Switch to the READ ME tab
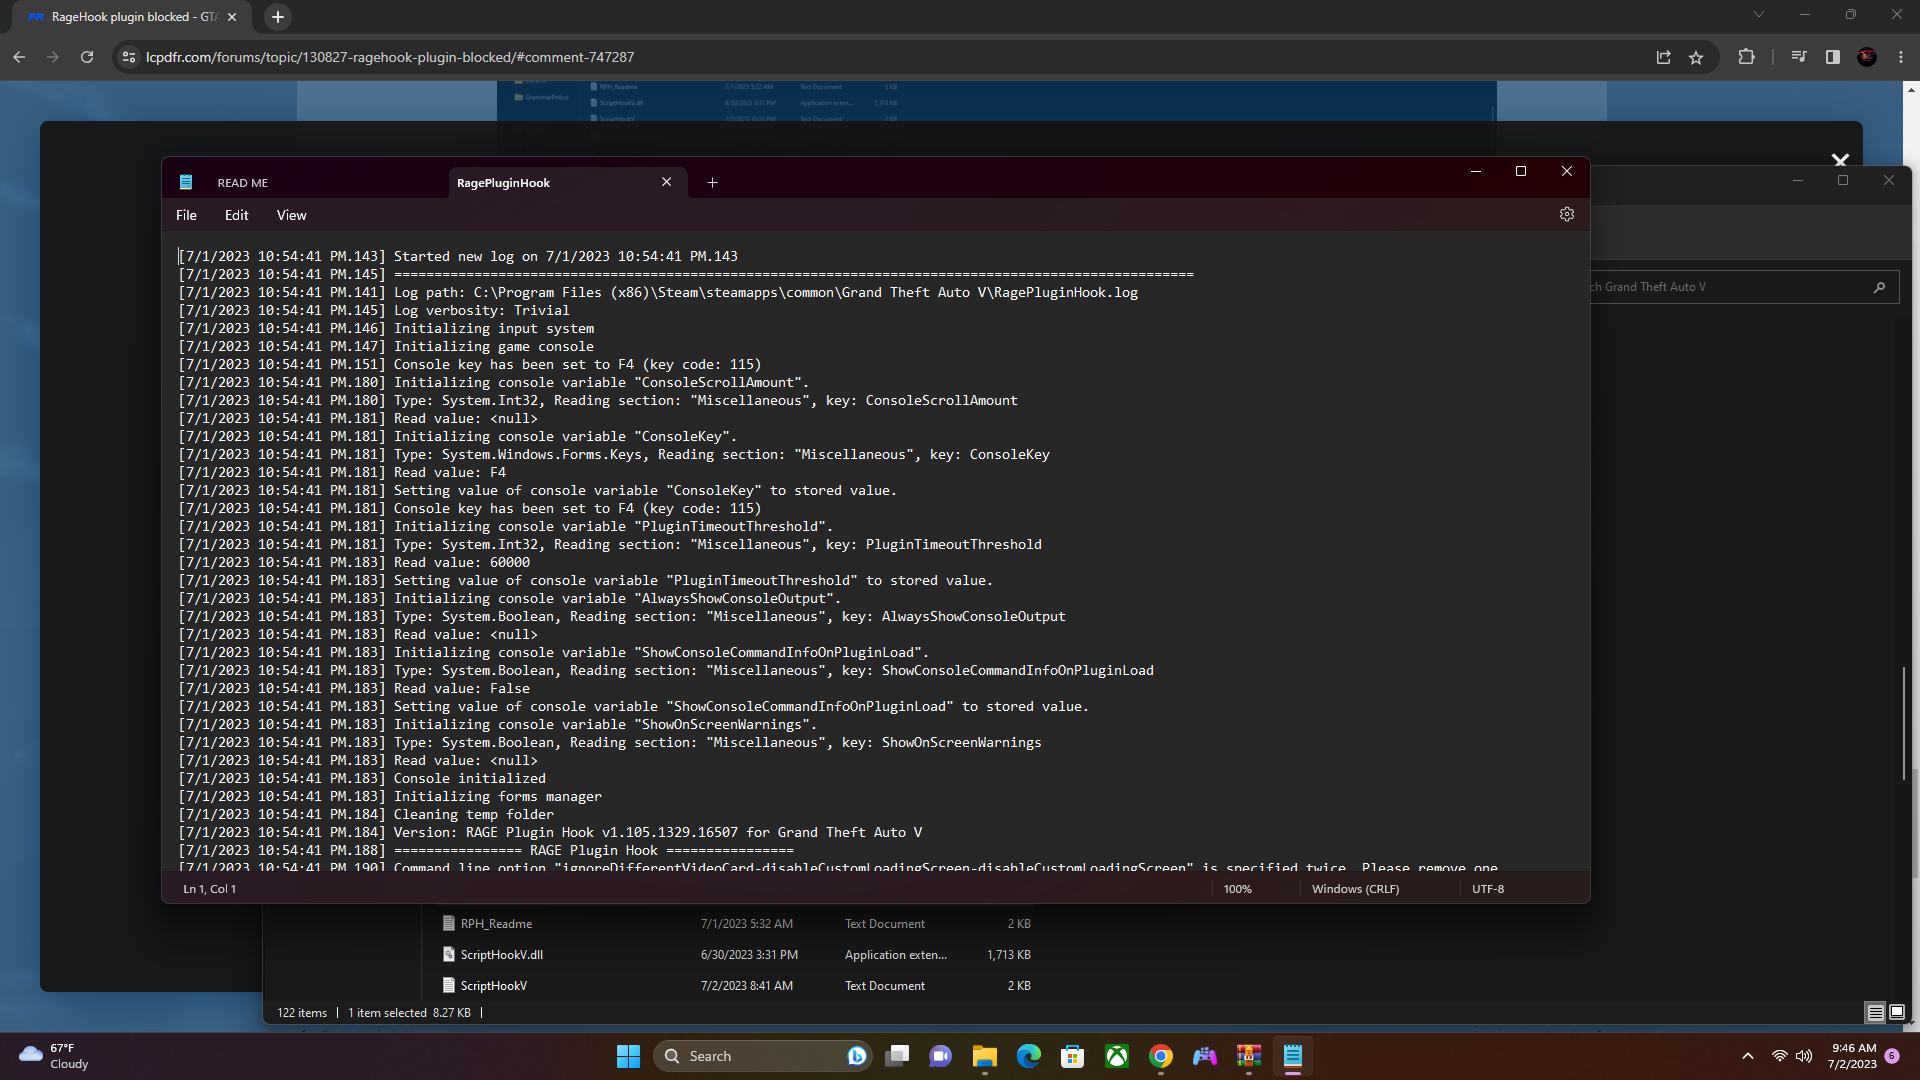This screenshot has height=1080, width=1920. 243,183
